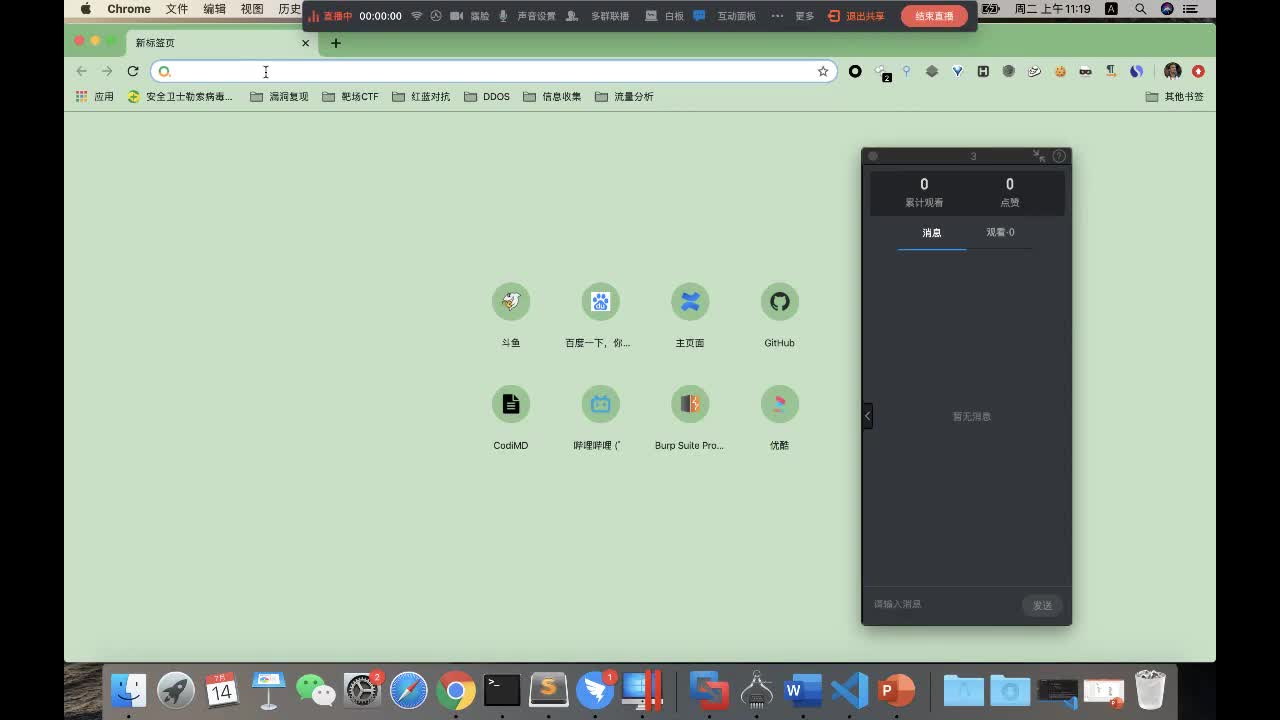Collapse the live panel with side arrow
The height and width of the screenshot is (720, 1280).
click(868, 415)
